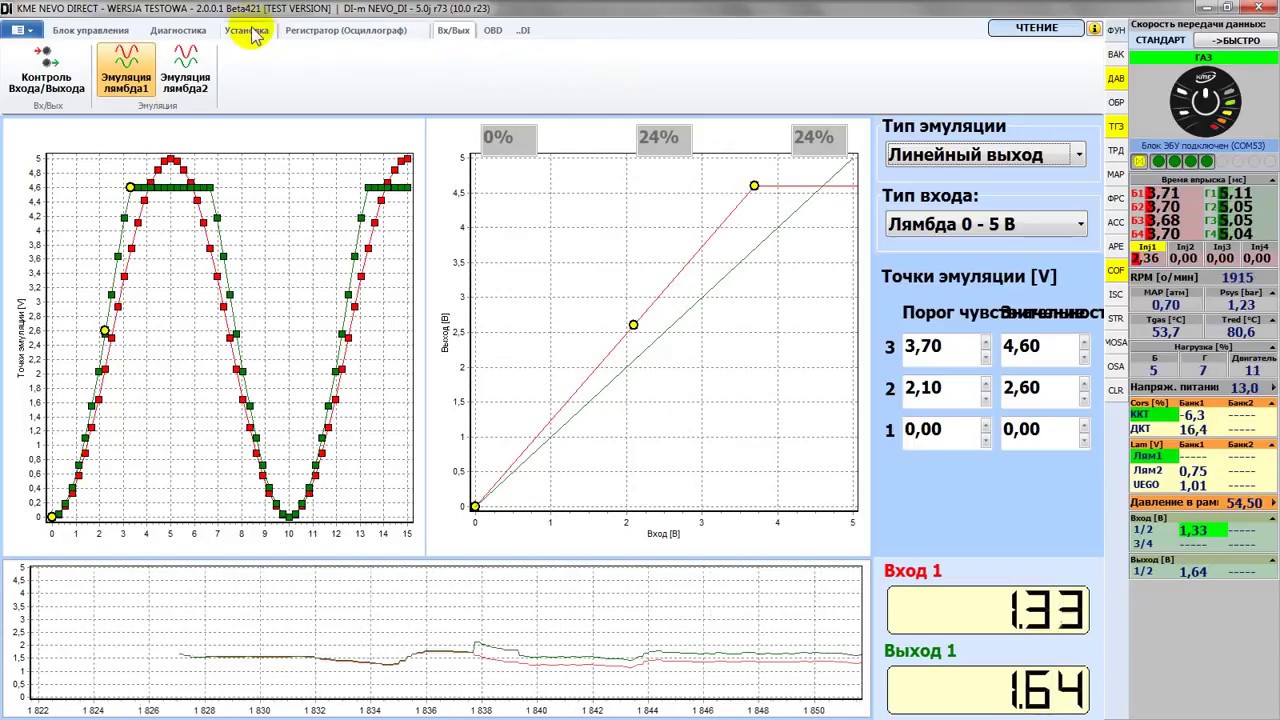Screen dimensions: 1280x720
Task: Open the МАР side tab
Action: [1116, 174]
